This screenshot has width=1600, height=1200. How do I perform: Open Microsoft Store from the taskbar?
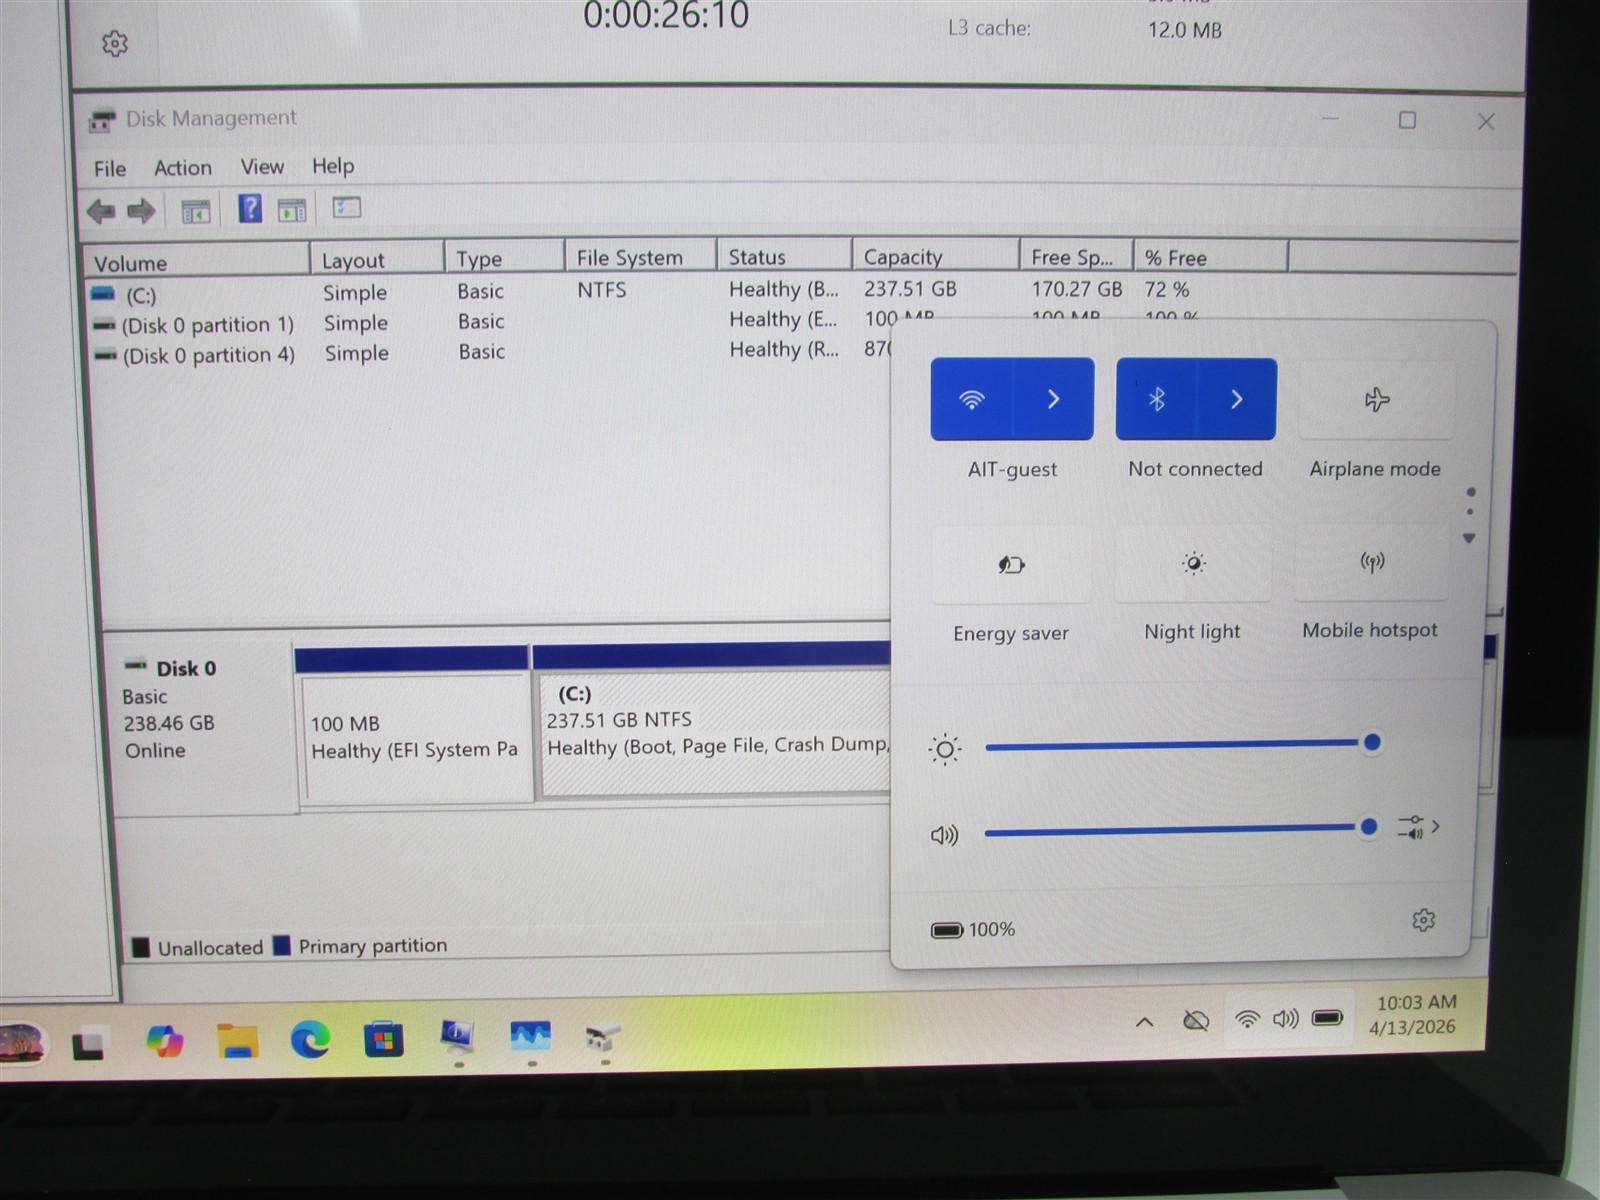point(383,1040)
